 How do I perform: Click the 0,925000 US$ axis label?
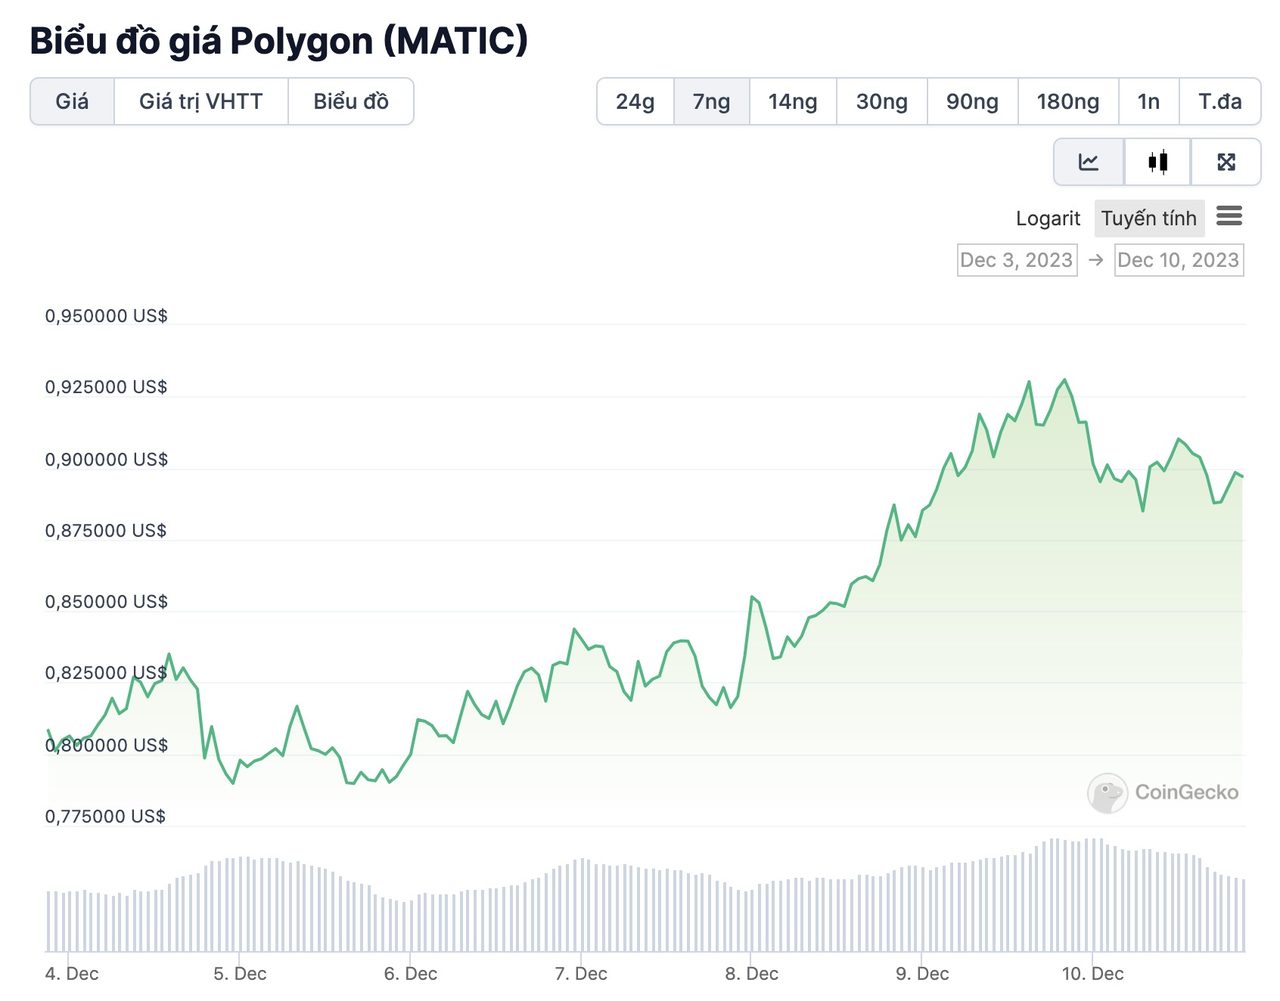coord(106,387)
